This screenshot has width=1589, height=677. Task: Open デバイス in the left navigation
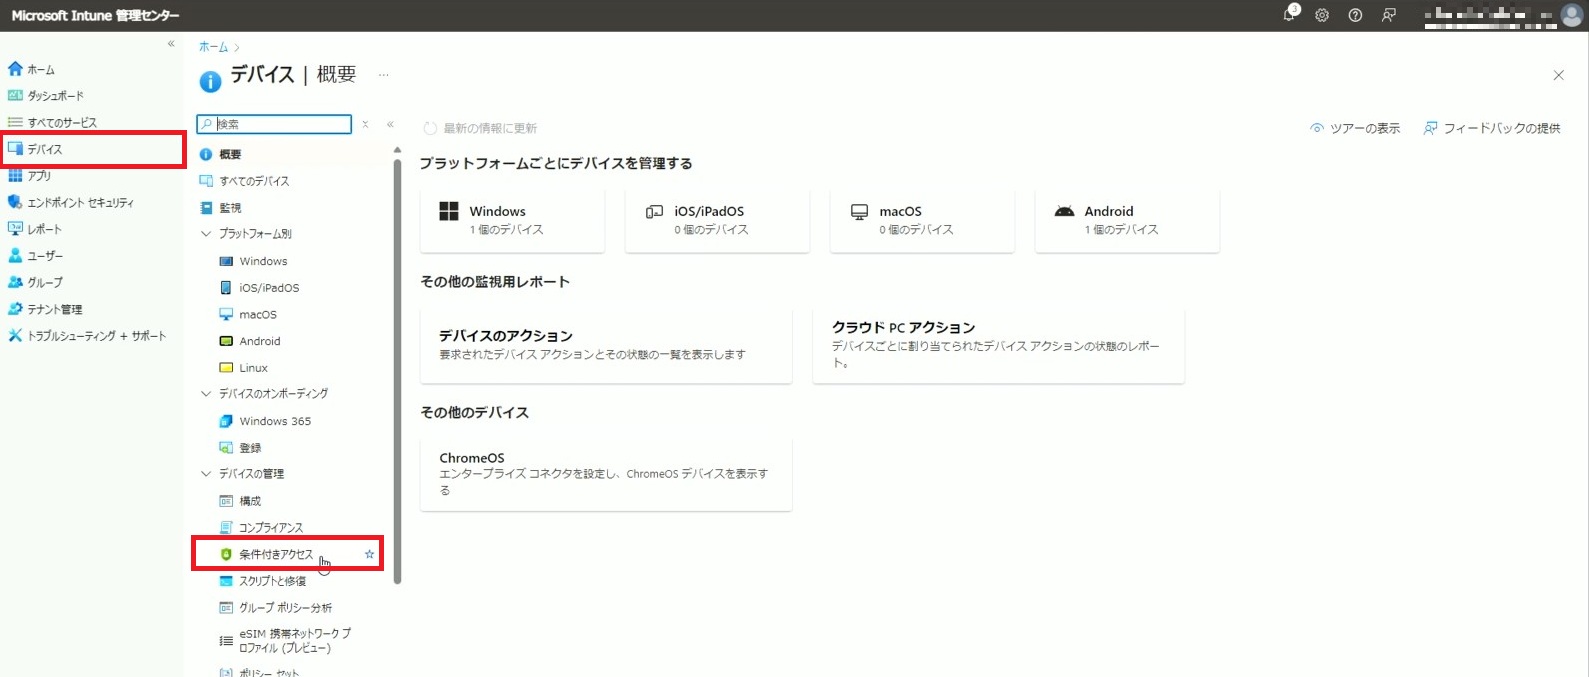(x=93, y=149)
